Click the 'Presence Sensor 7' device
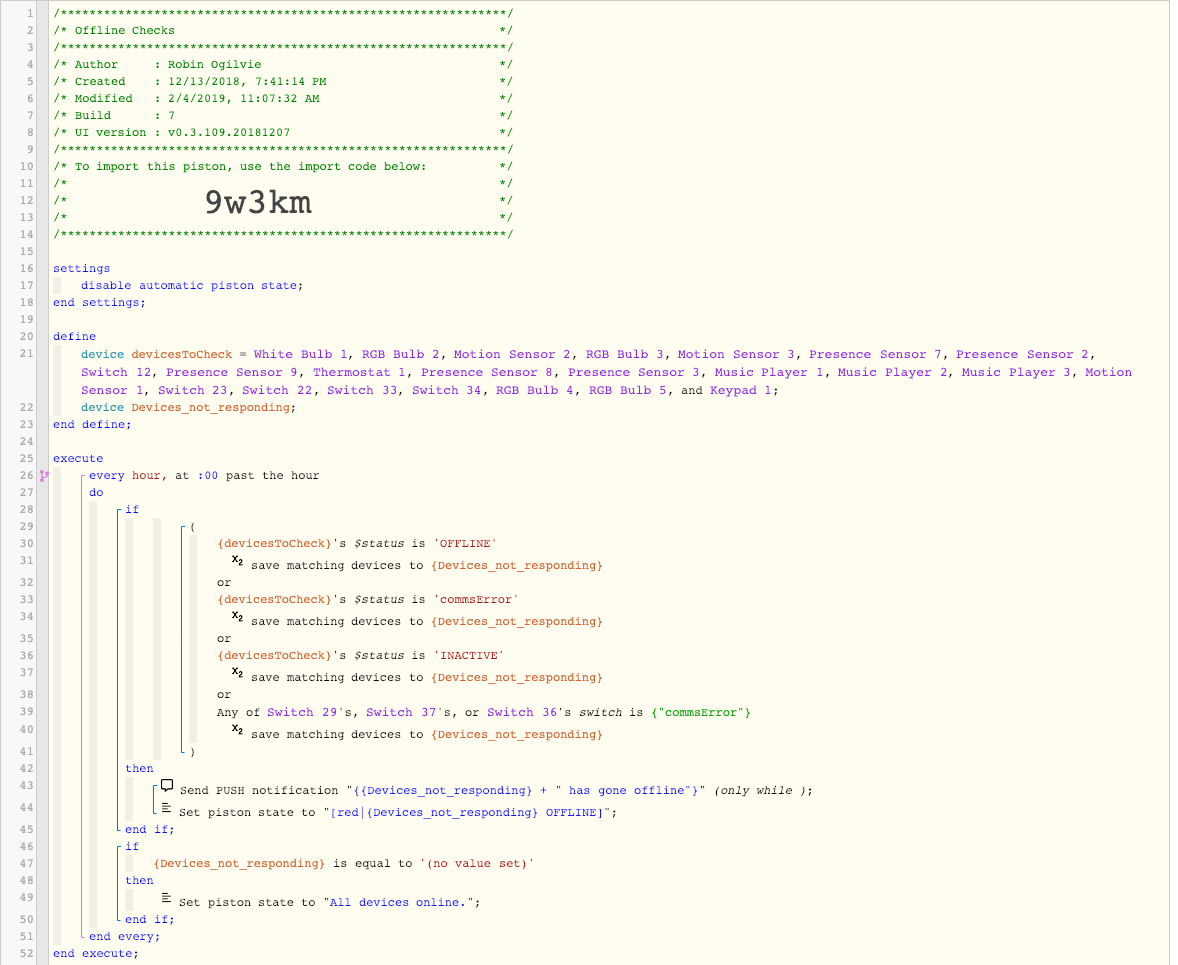This screenshot has width=1178, height=965. pyautogui.click(x=875, y=355)
